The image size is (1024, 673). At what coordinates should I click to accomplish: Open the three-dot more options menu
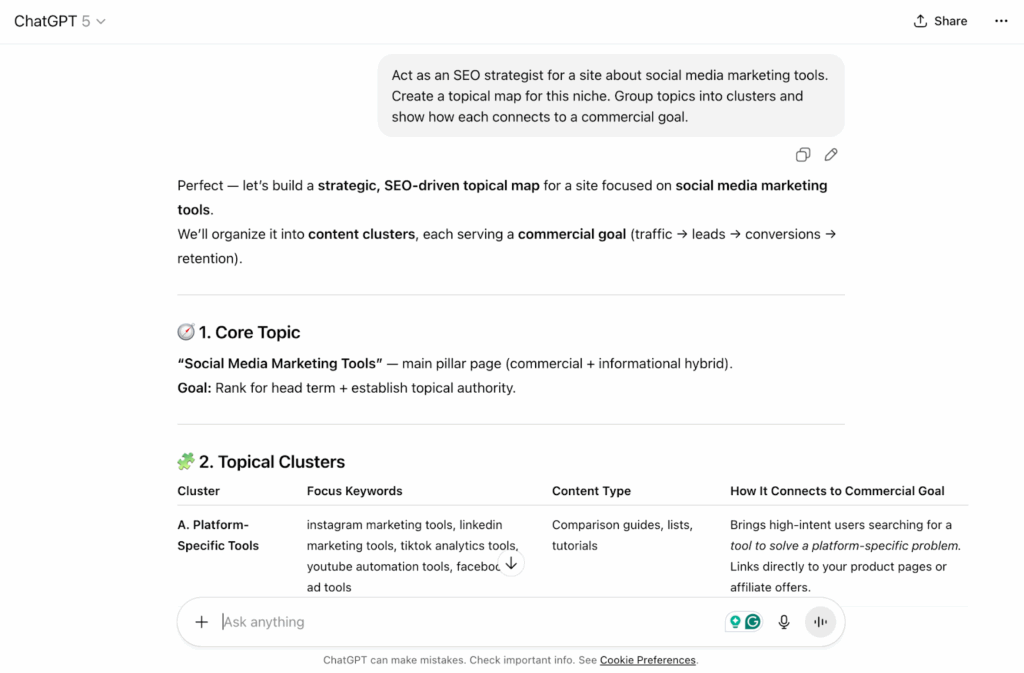pos(1001,21)
